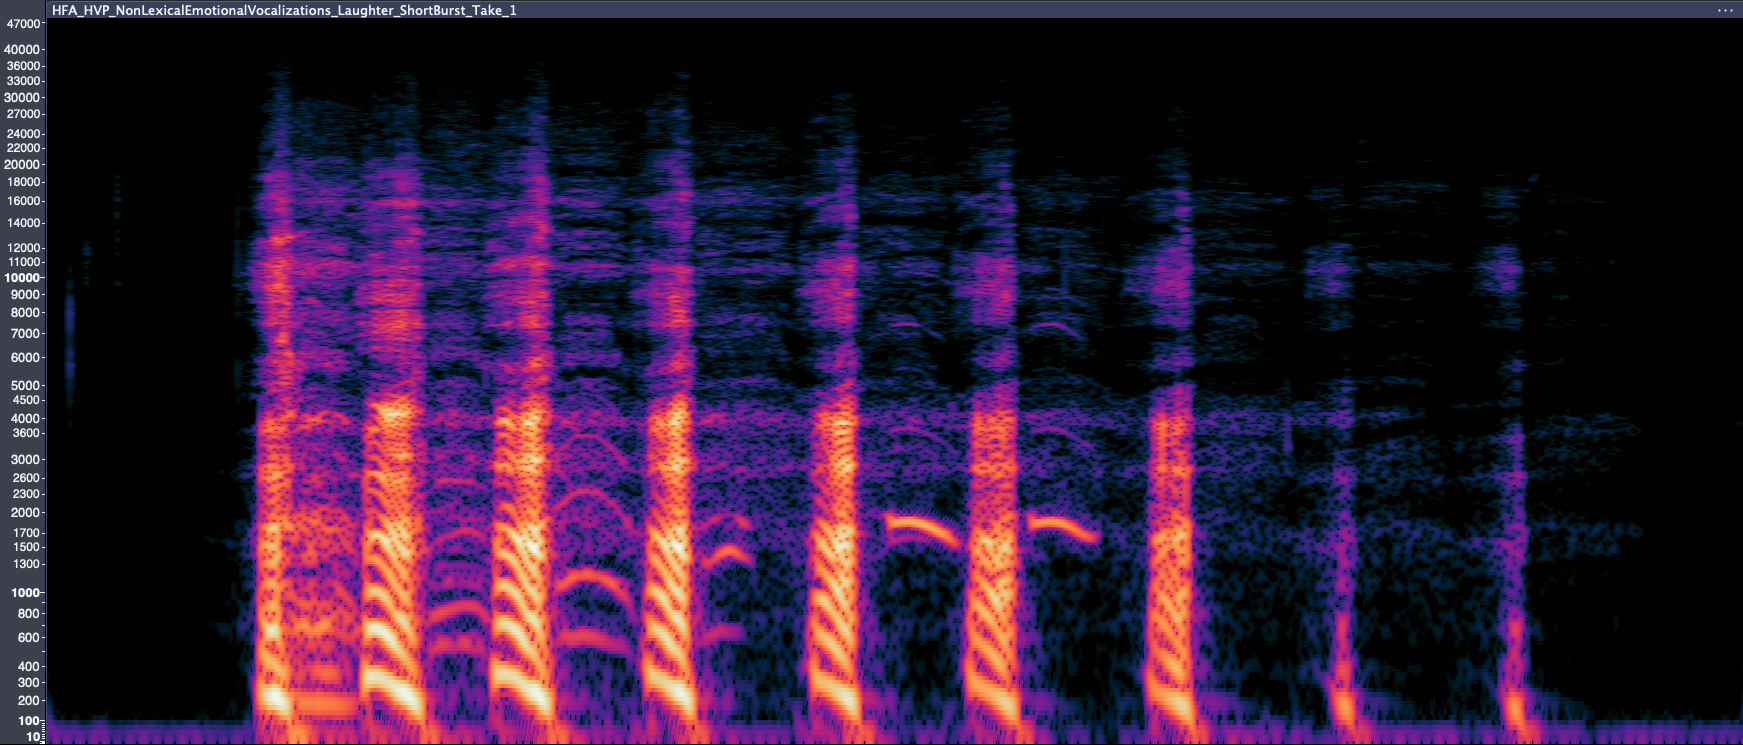The width and height of the screenshot is (1743, 745).
Task: Click the bold 1000 axis label
Action: pos(26,593)
